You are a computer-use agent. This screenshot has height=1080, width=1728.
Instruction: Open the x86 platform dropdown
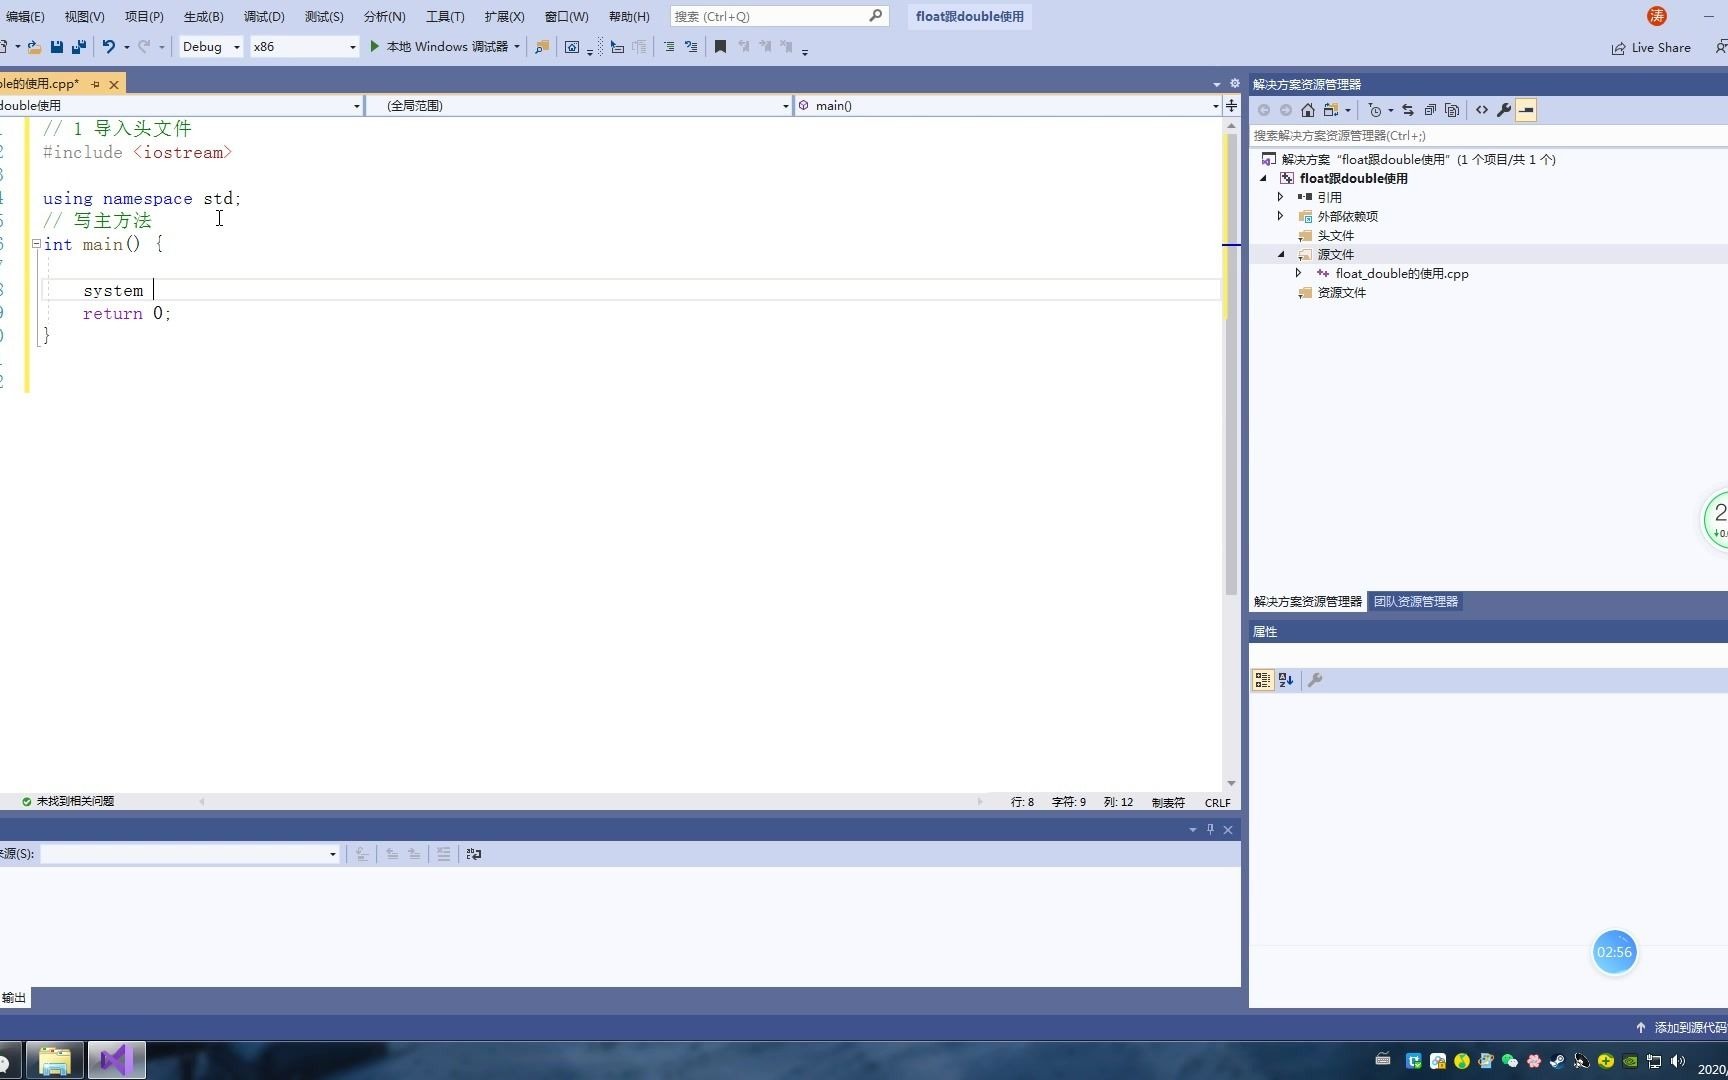coord(304,47)
